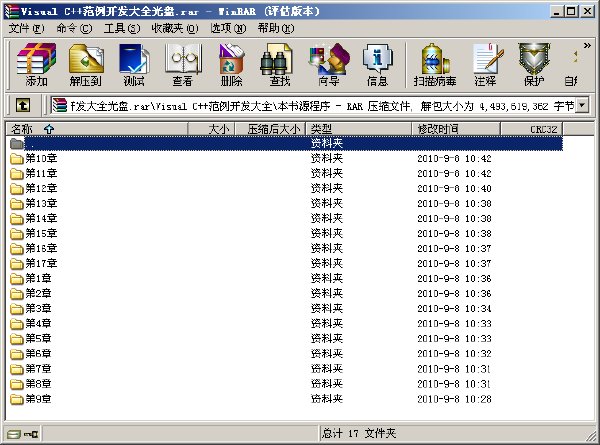Open the 收藏夹(O) menu
The width and height of the screenshot is (600, 445).
[174, 28]
